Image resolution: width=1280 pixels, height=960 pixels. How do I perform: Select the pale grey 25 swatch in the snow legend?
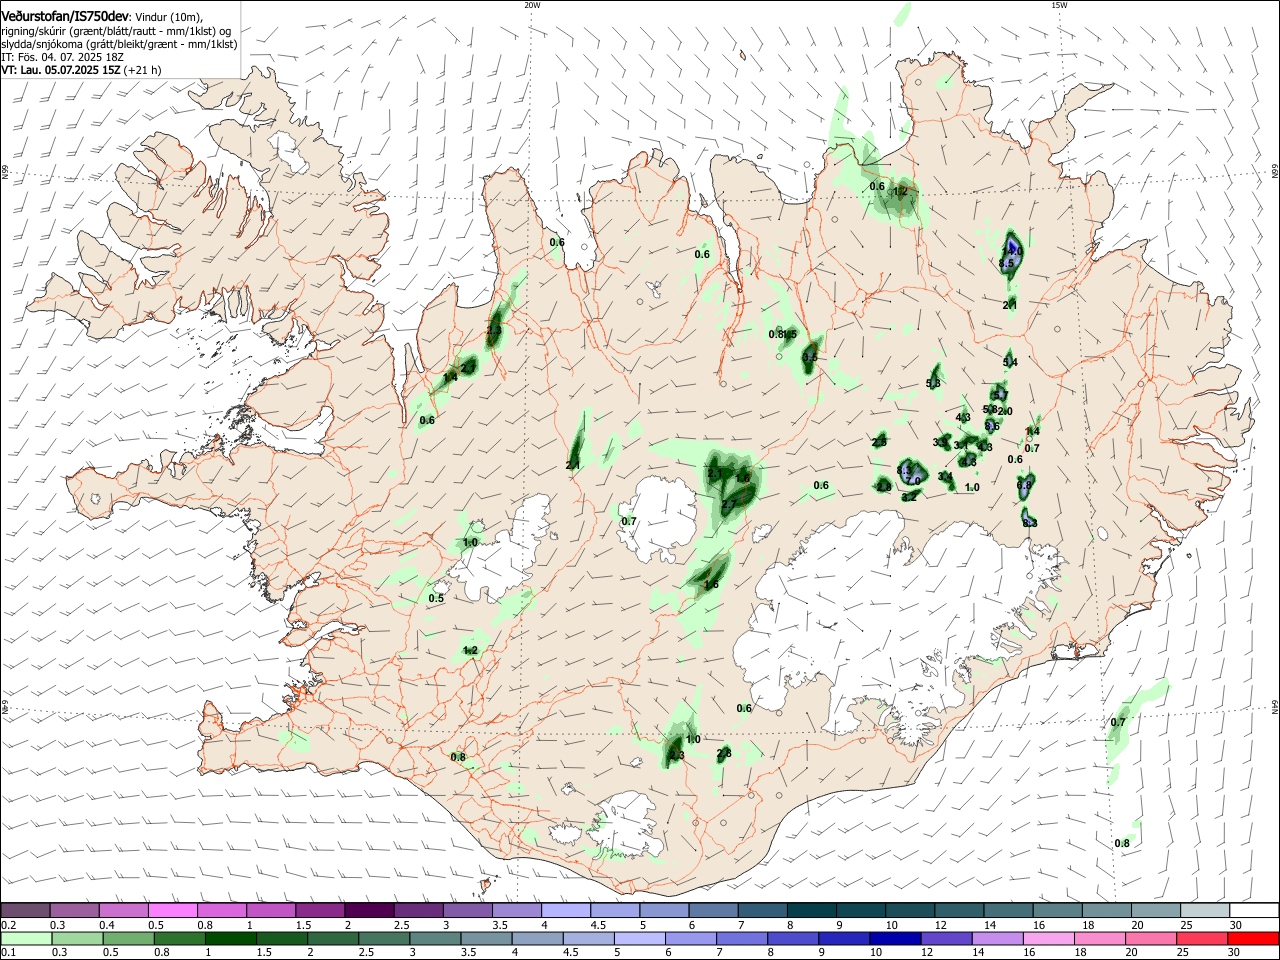[x=1204, y=910]
